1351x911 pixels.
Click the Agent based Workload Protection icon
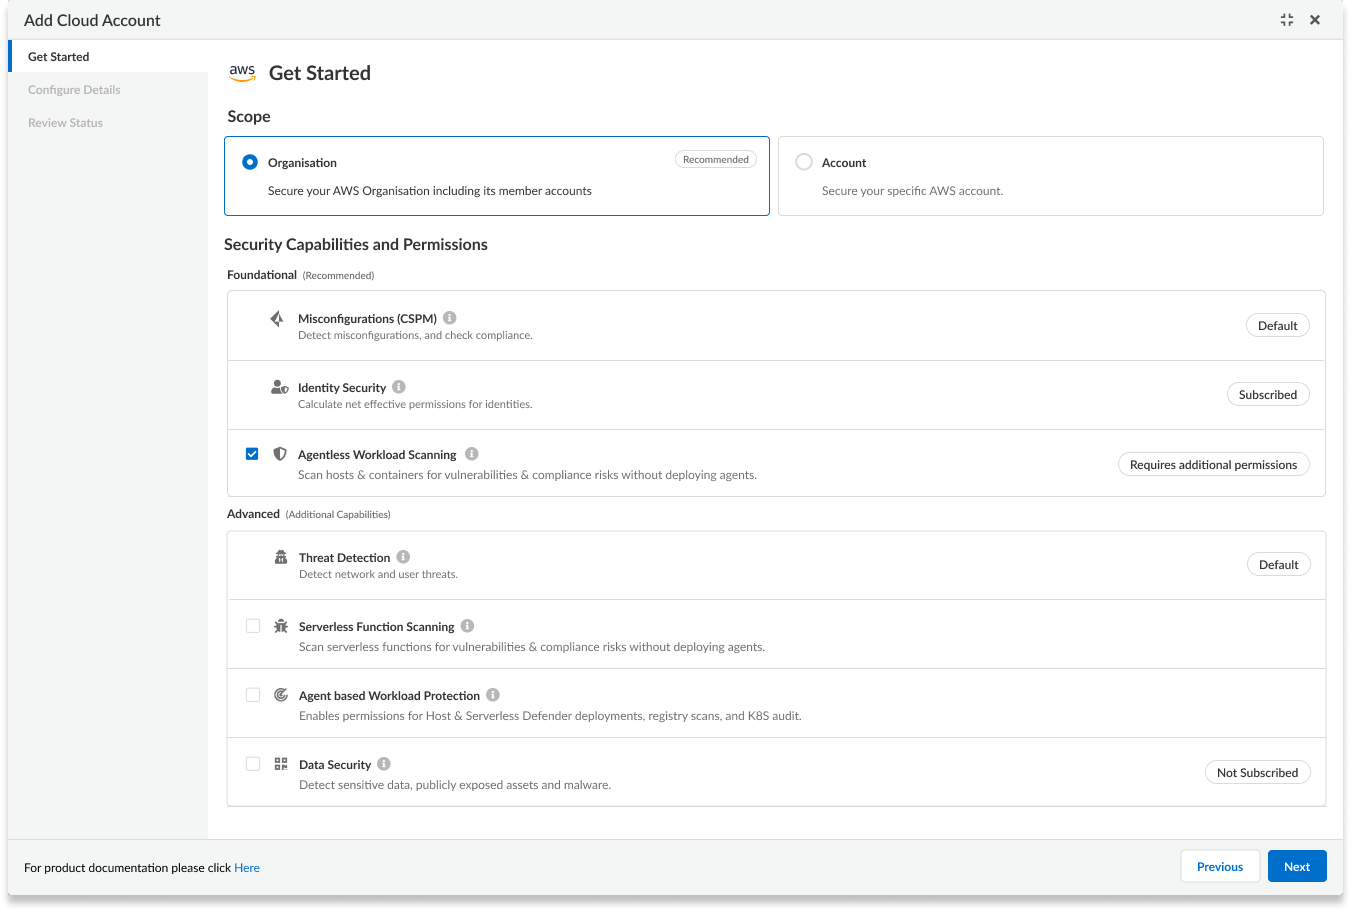(281, 695)
